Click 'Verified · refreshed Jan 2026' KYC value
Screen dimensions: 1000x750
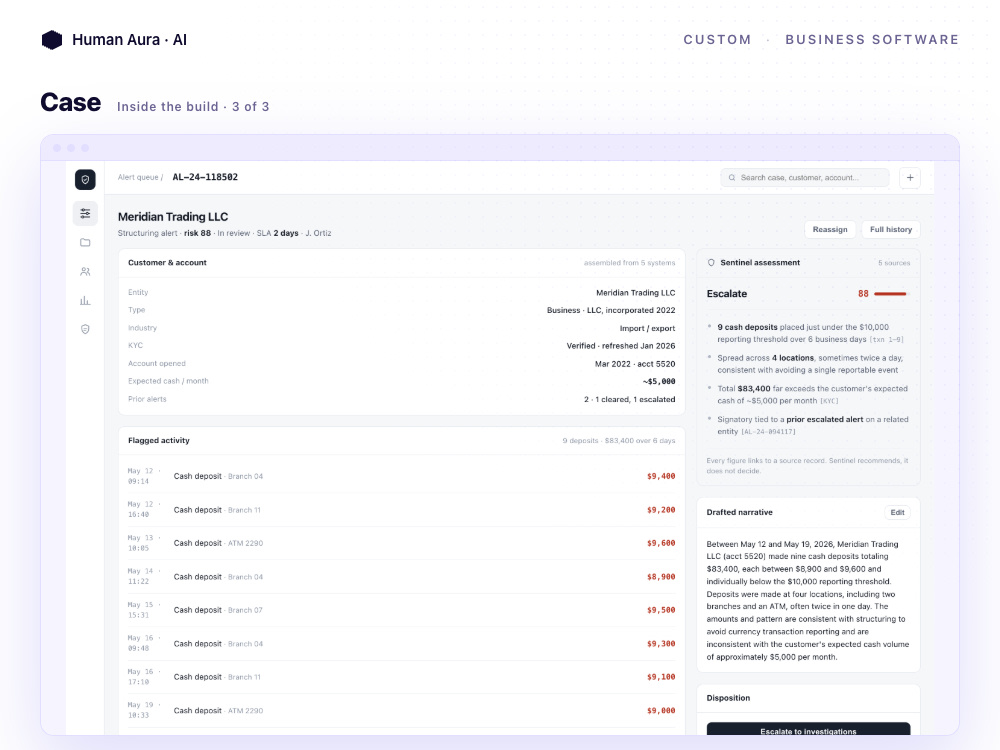[x=621, y=346]
